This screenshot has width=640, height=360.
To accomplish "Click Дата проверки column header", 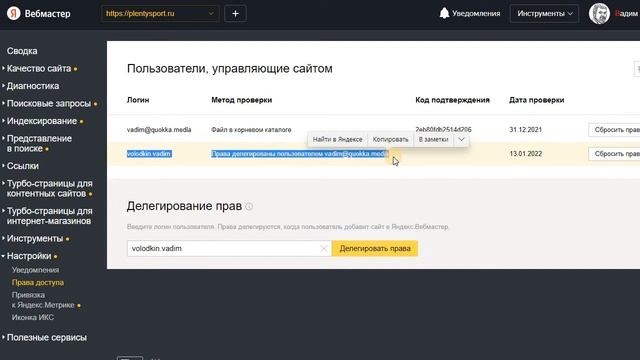I will (536, 100).
